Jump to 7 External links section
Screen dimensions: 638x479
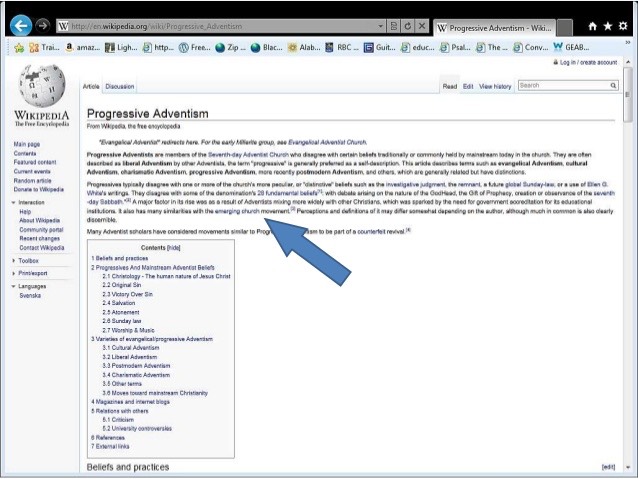point(110,446)
